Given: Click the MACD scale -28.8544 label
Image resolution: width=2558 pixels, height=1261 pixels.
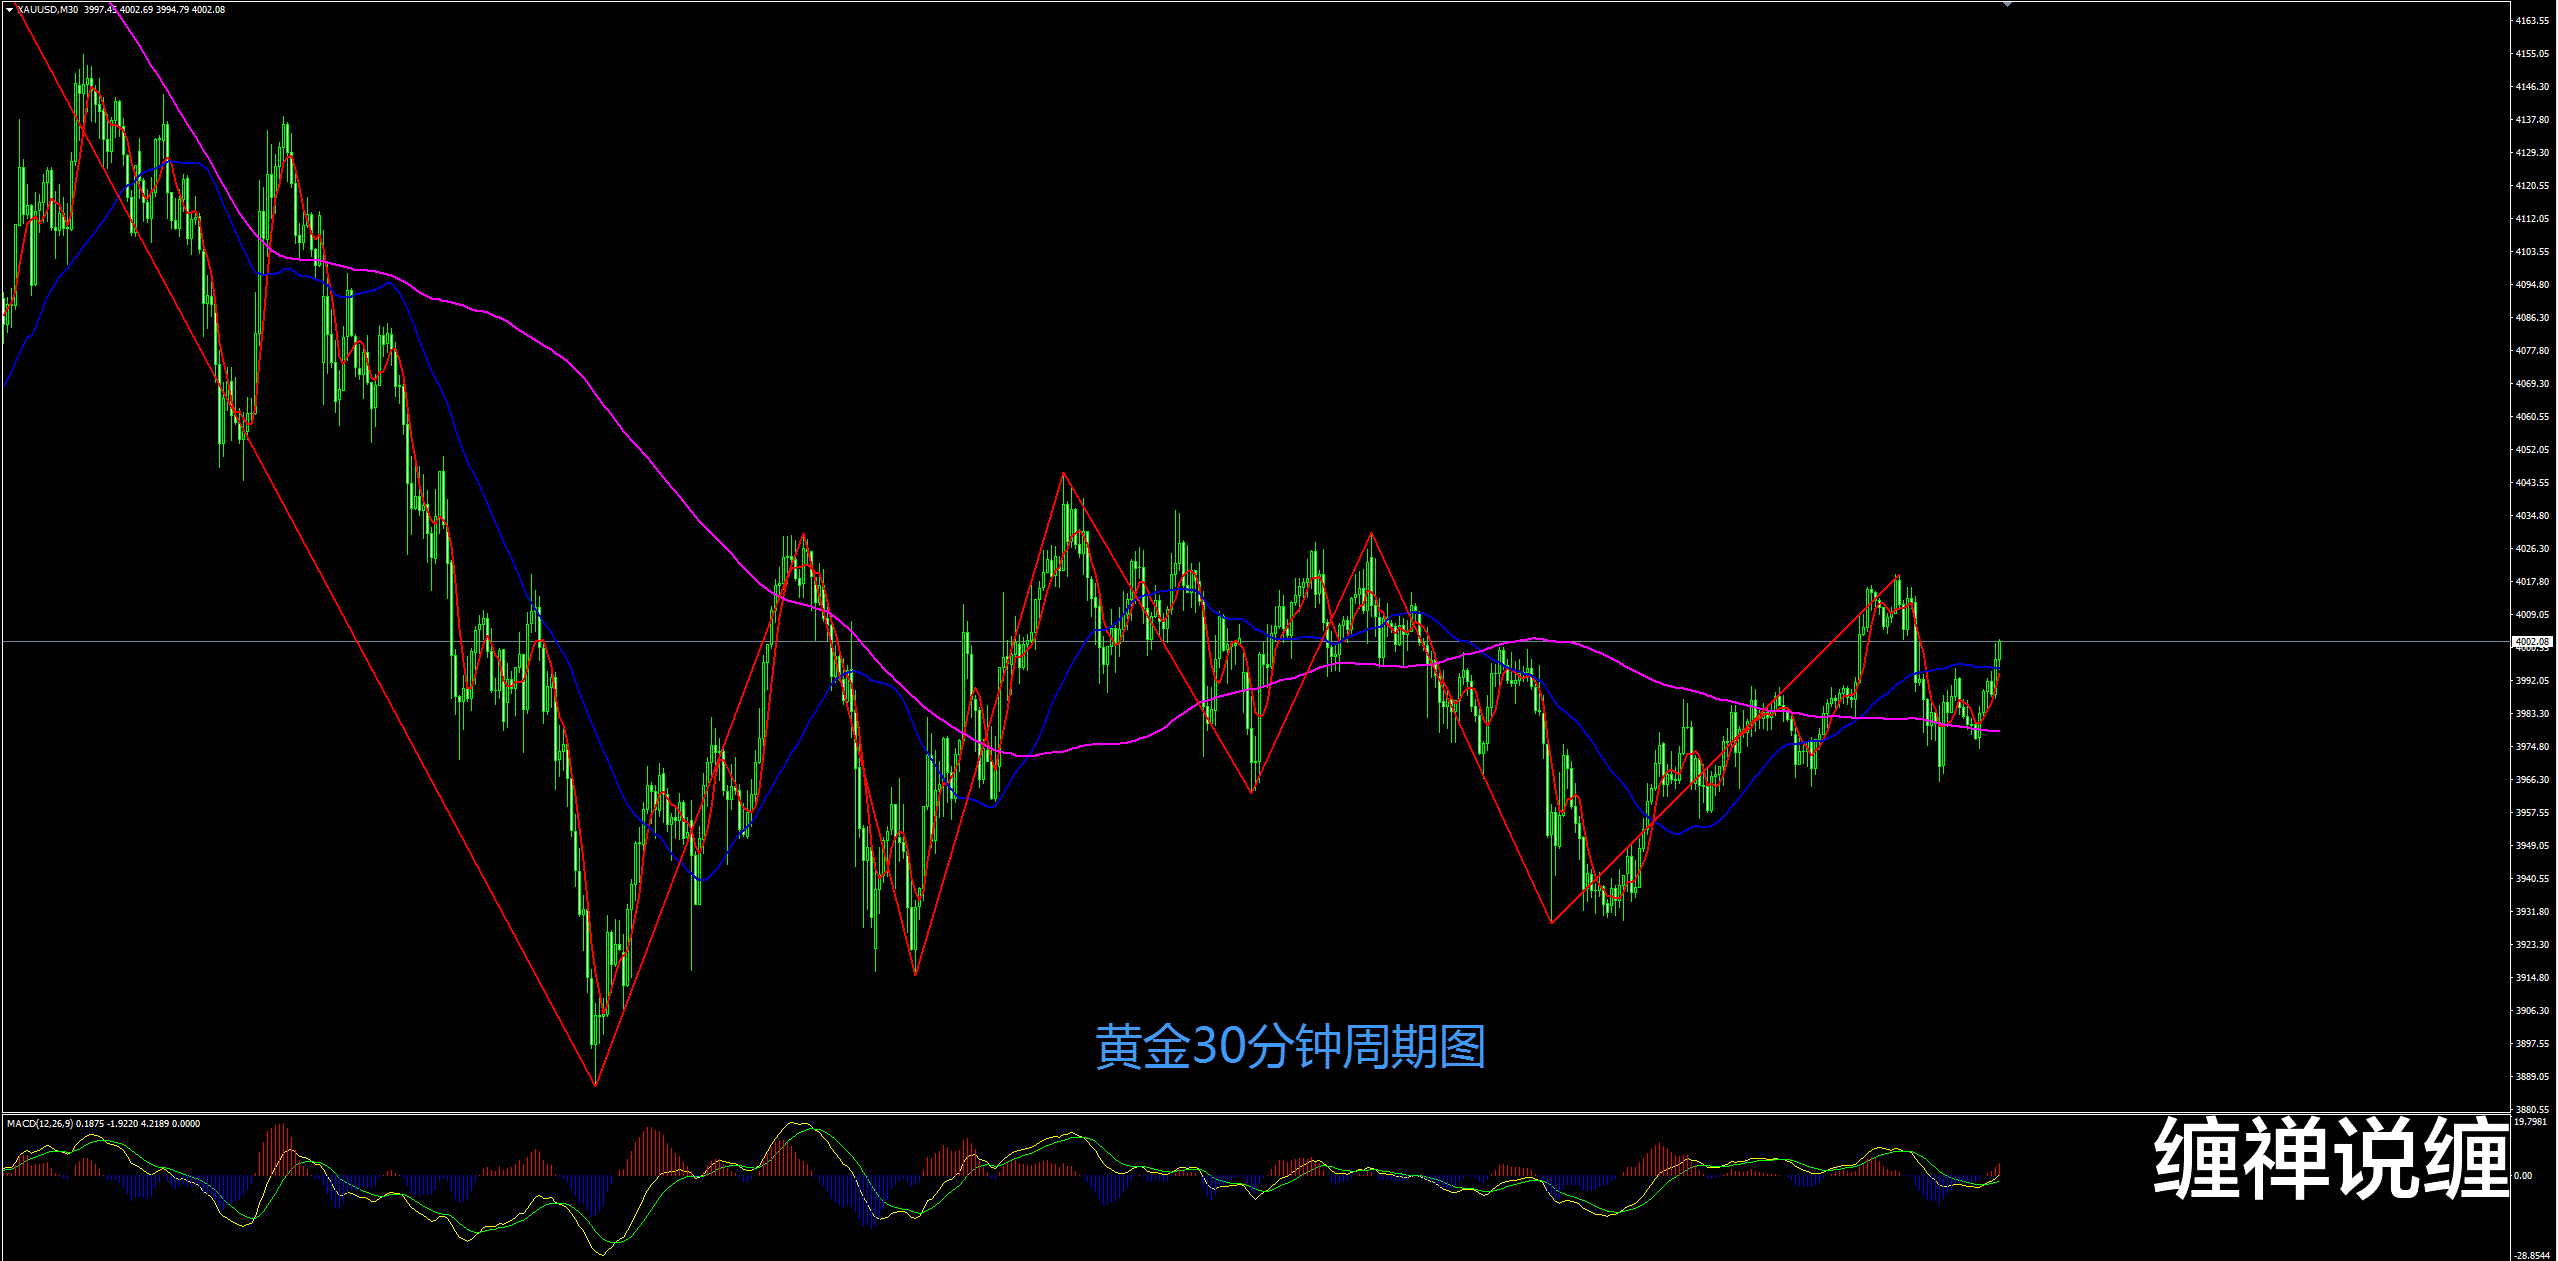Looking at the screenshot, I should click(x=2532, y=1255).
